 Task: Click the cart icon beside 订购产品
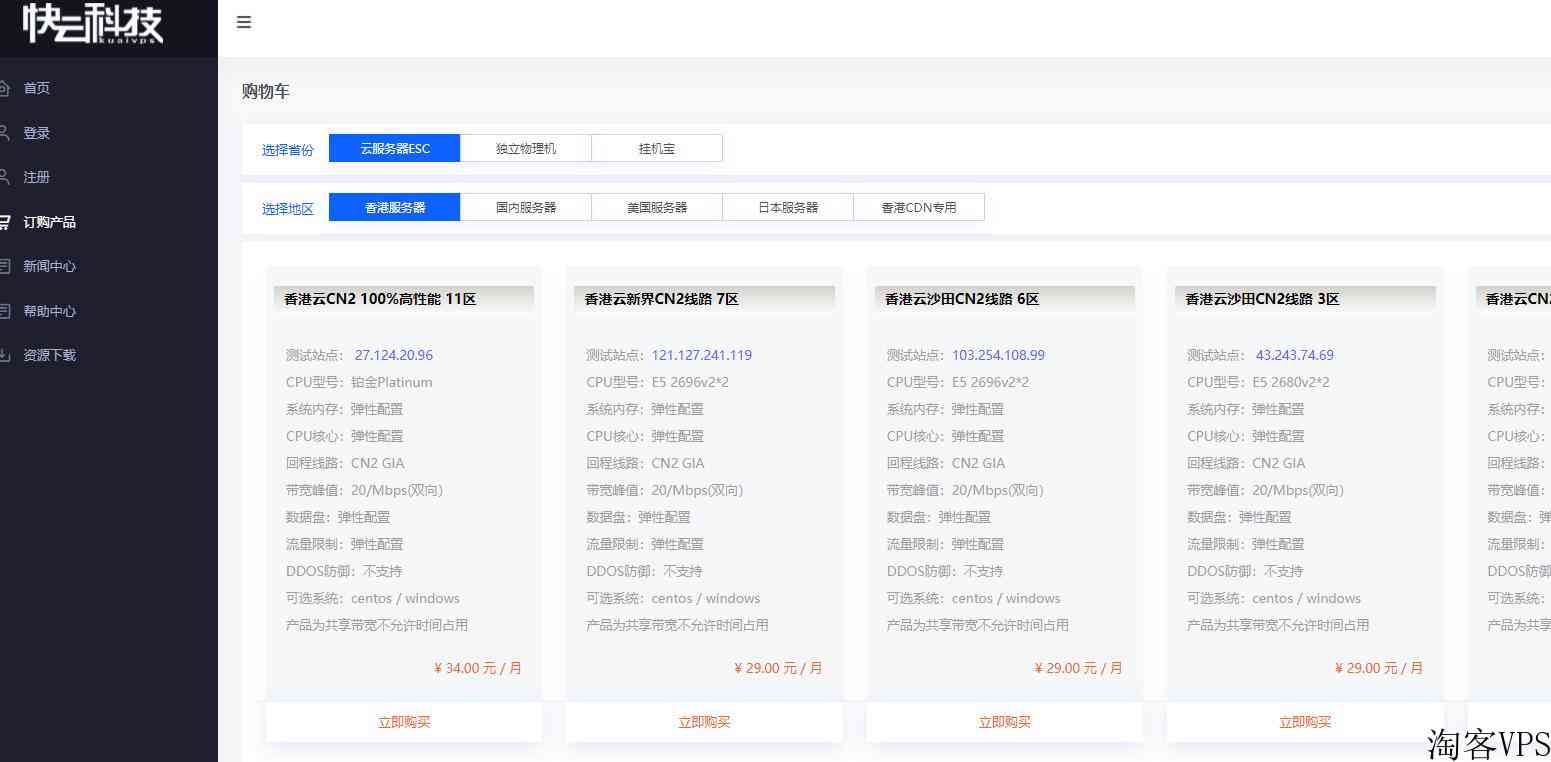[4, 222]
